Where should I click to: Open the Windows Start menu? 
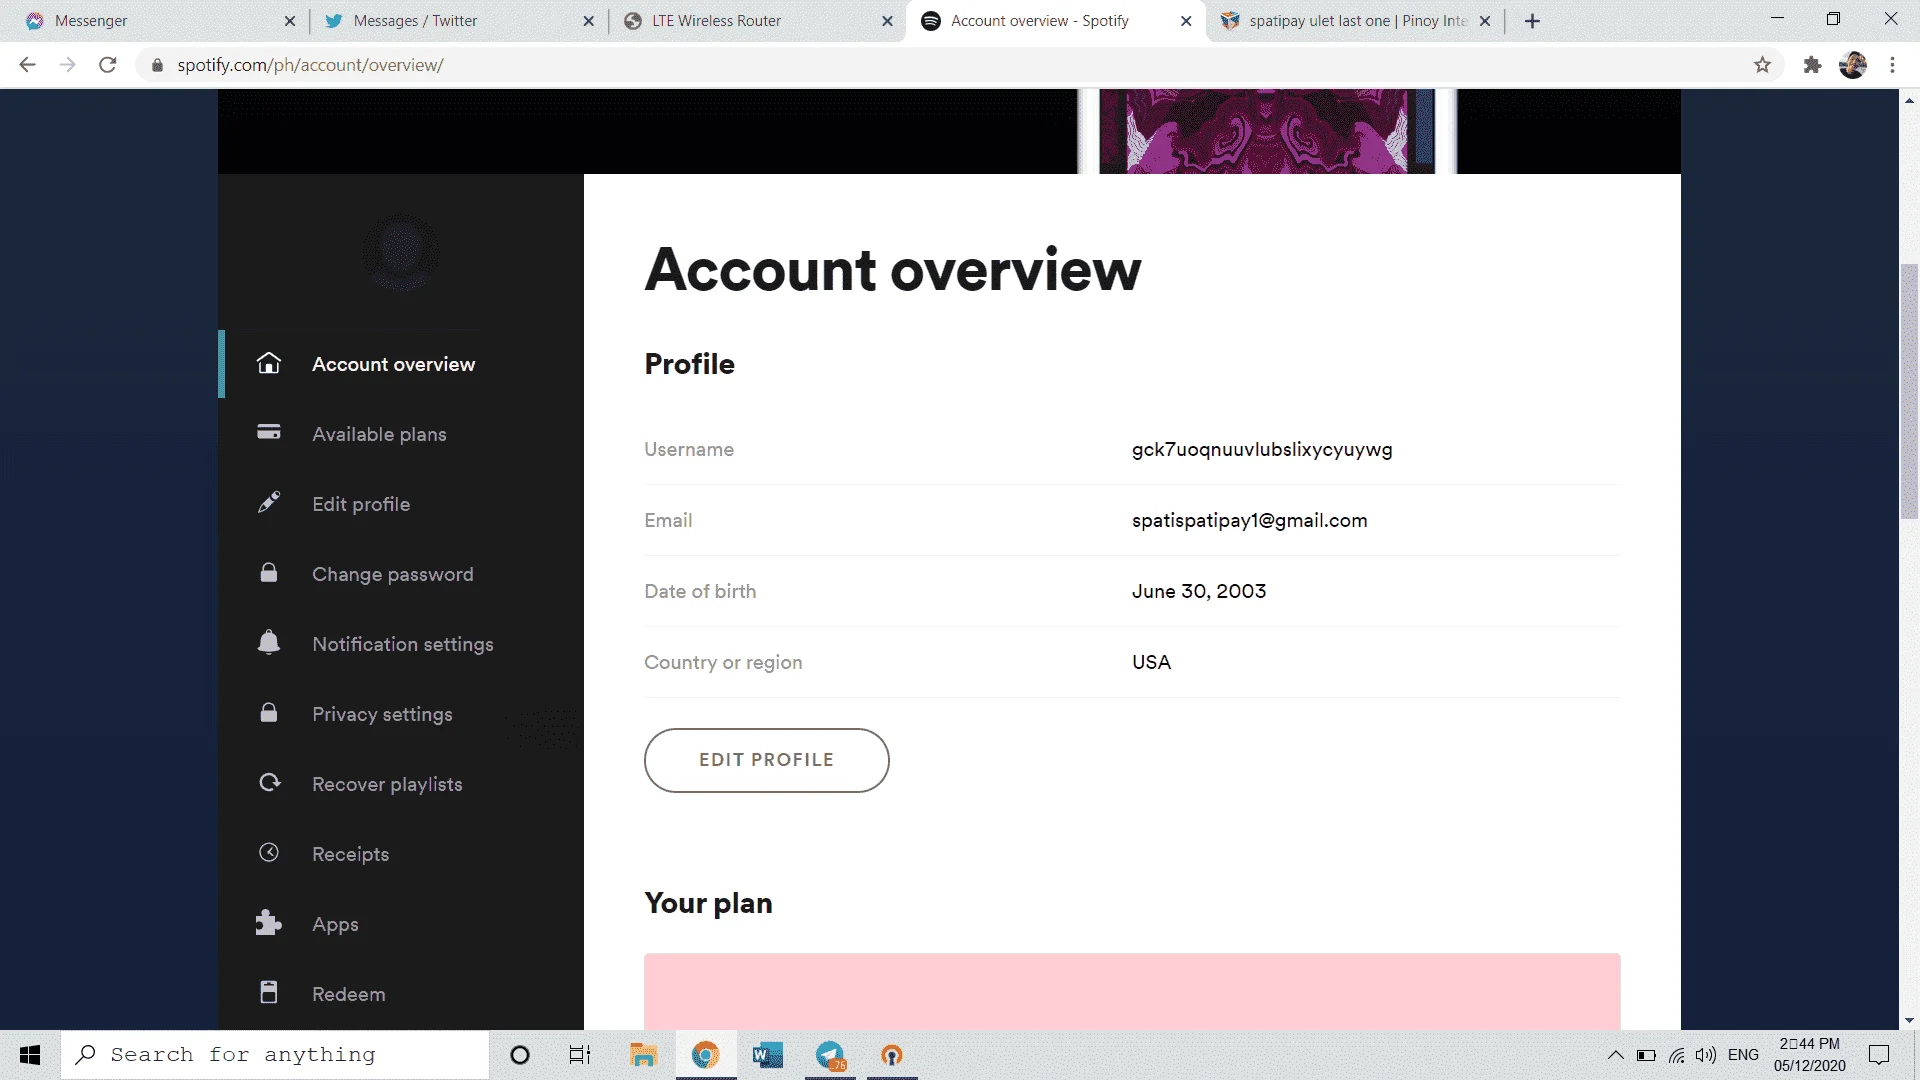coord(30,1055)
